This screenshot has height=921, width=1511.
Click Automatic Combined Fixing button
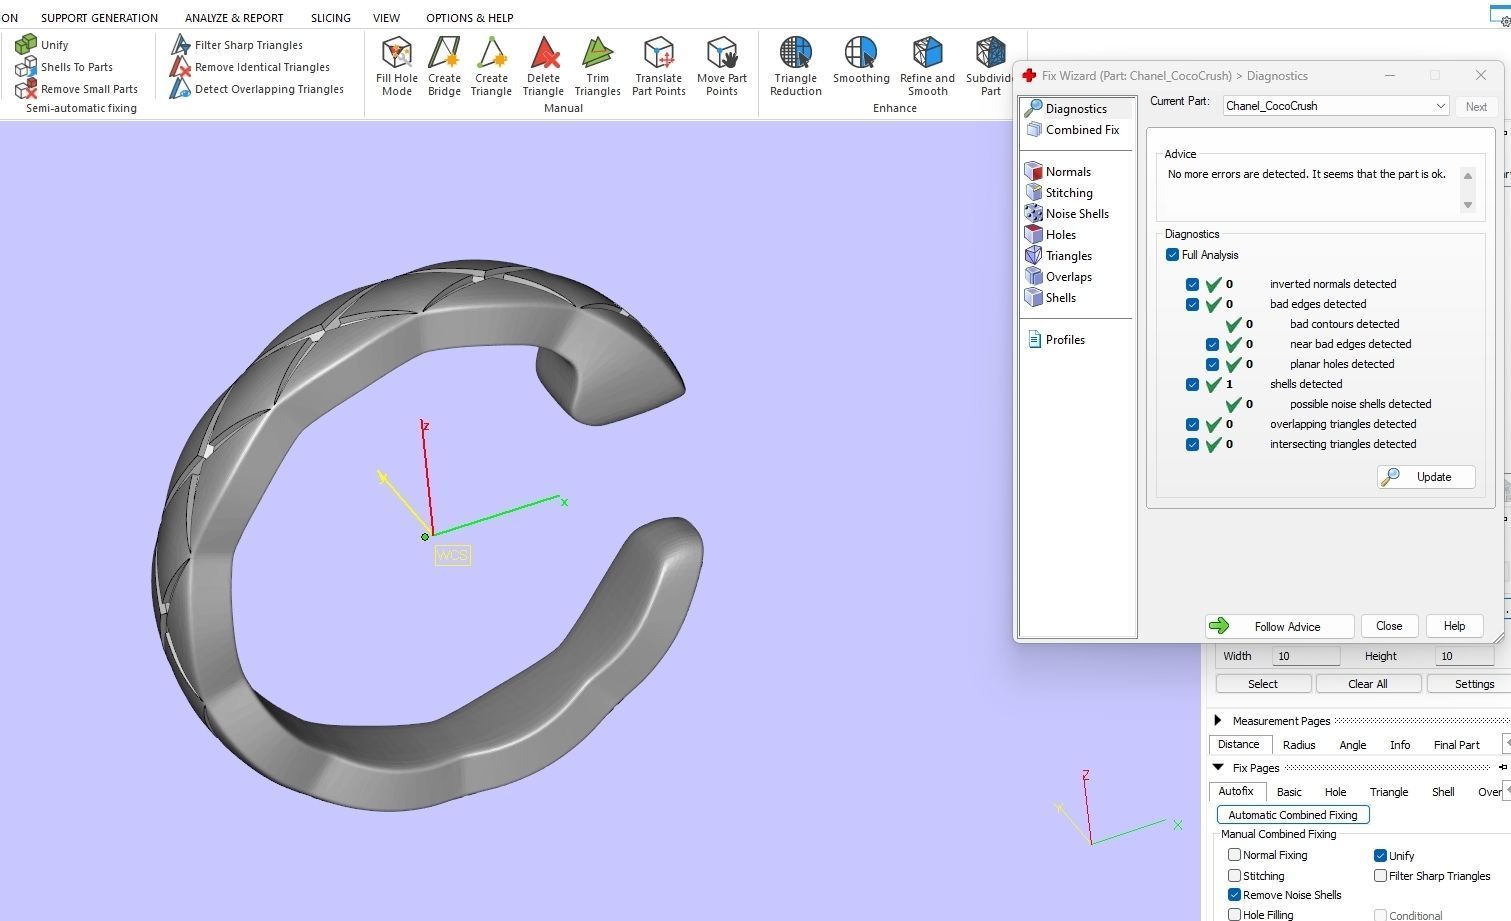[x=1293, y=815]
